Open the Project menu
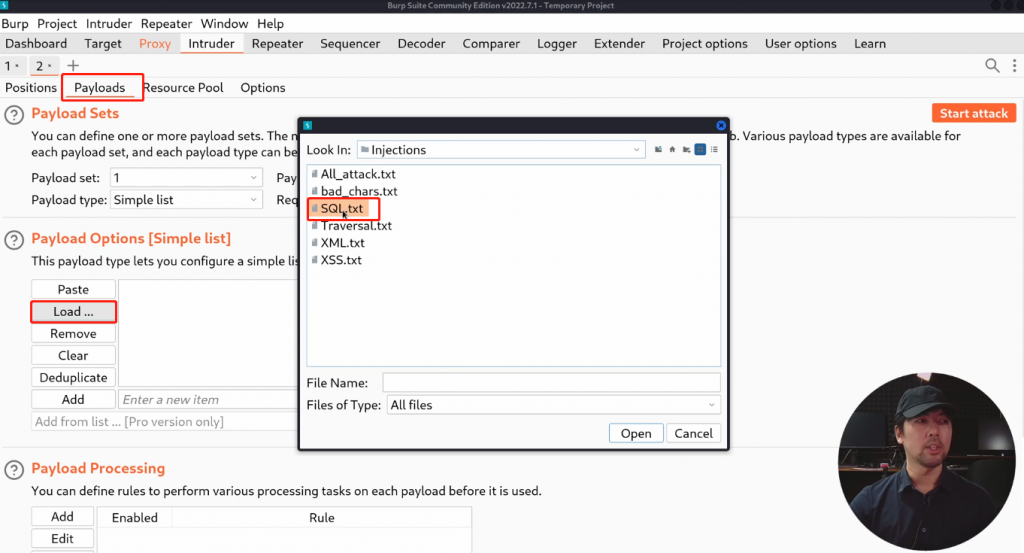This screenshot has height=553, width=1024. click(57, 24)
